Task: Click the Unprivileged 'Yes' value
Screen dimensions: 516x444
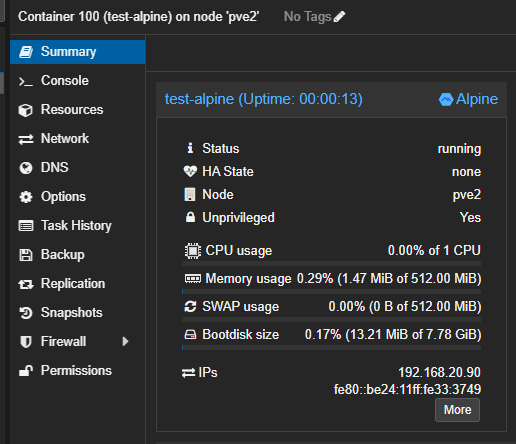Action: coord(470,217)
